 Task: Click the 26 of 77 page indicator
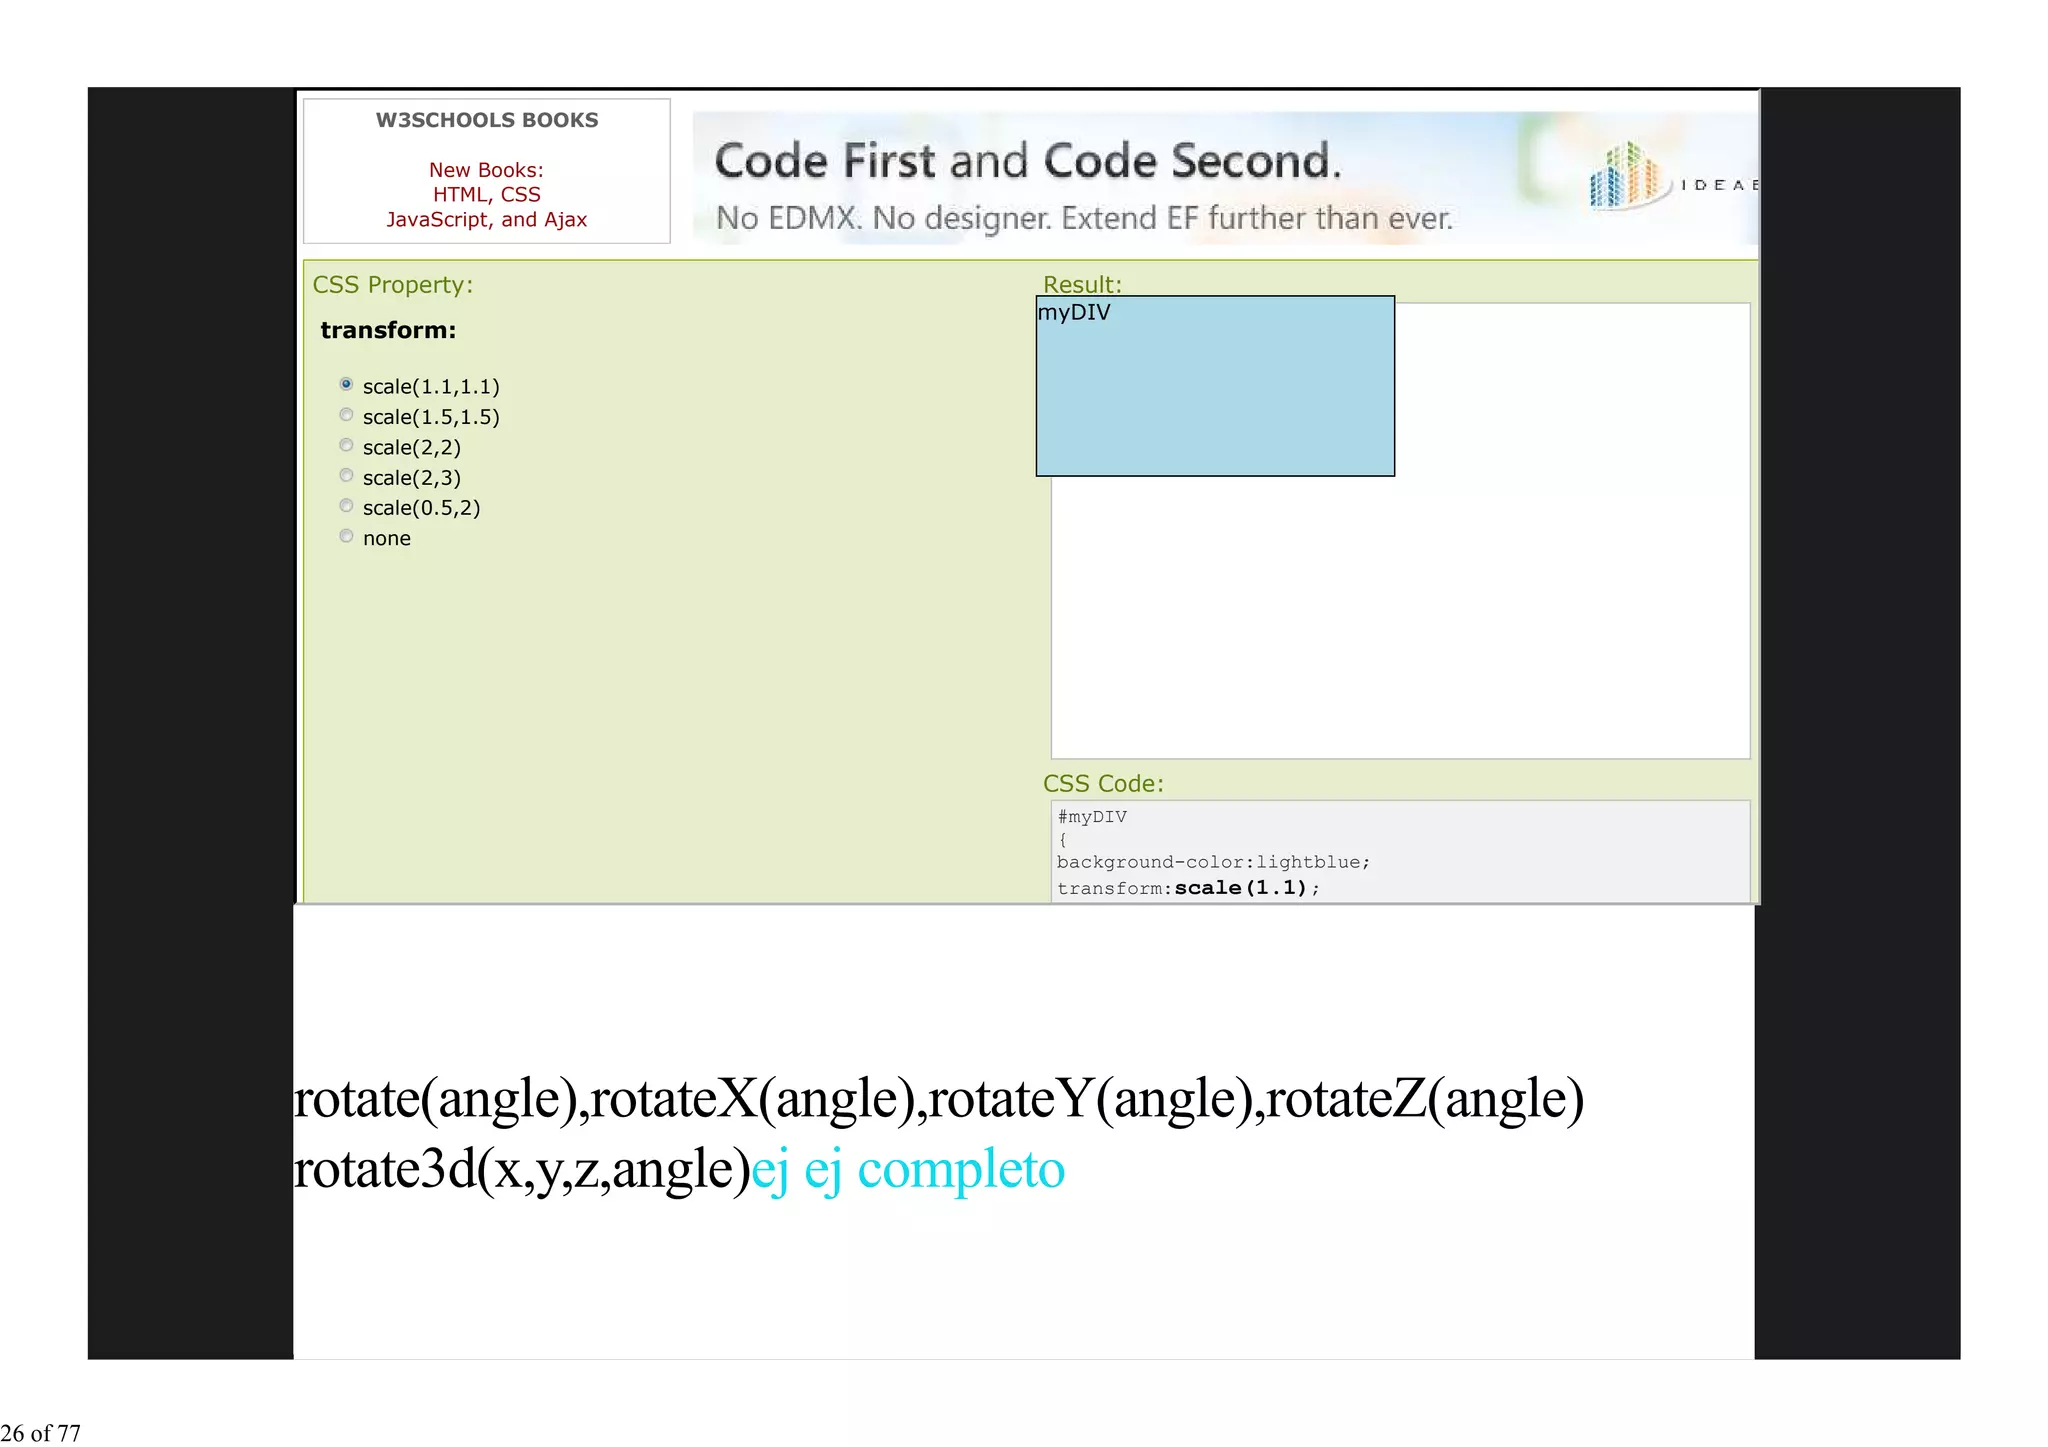pos(41,1433)
